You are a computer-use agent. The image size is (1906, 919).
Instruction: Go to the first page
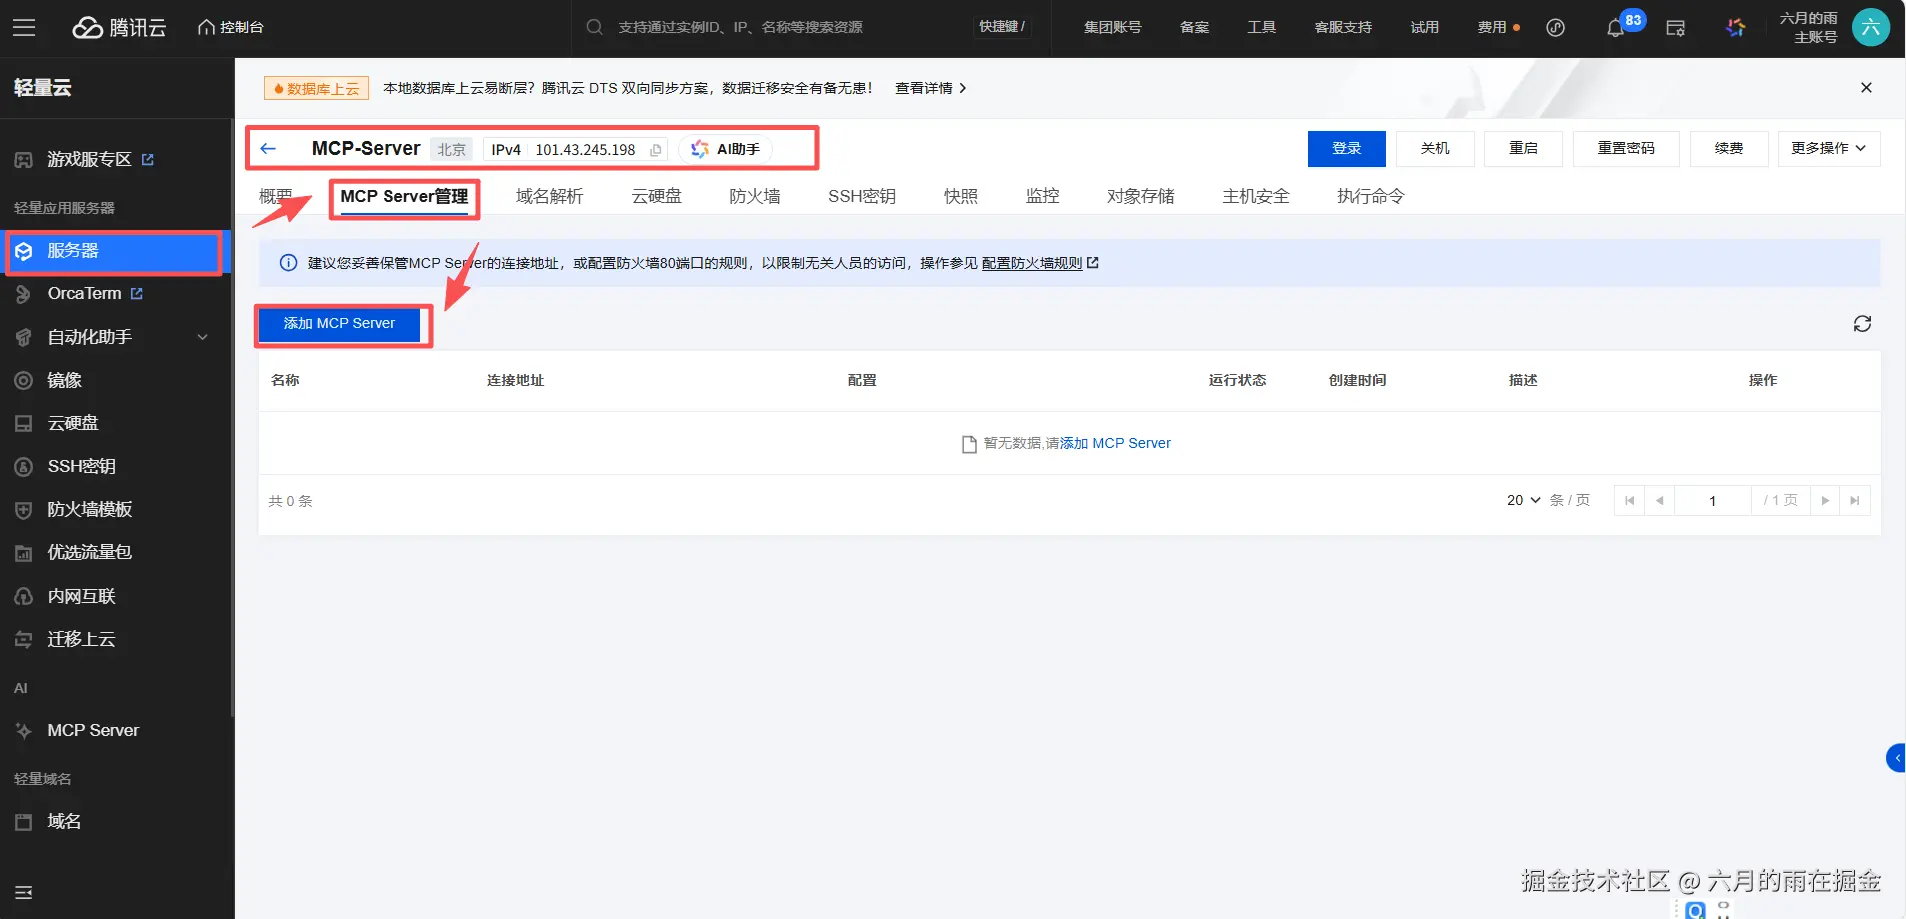pyautogui.click(x=1629, y=501)
